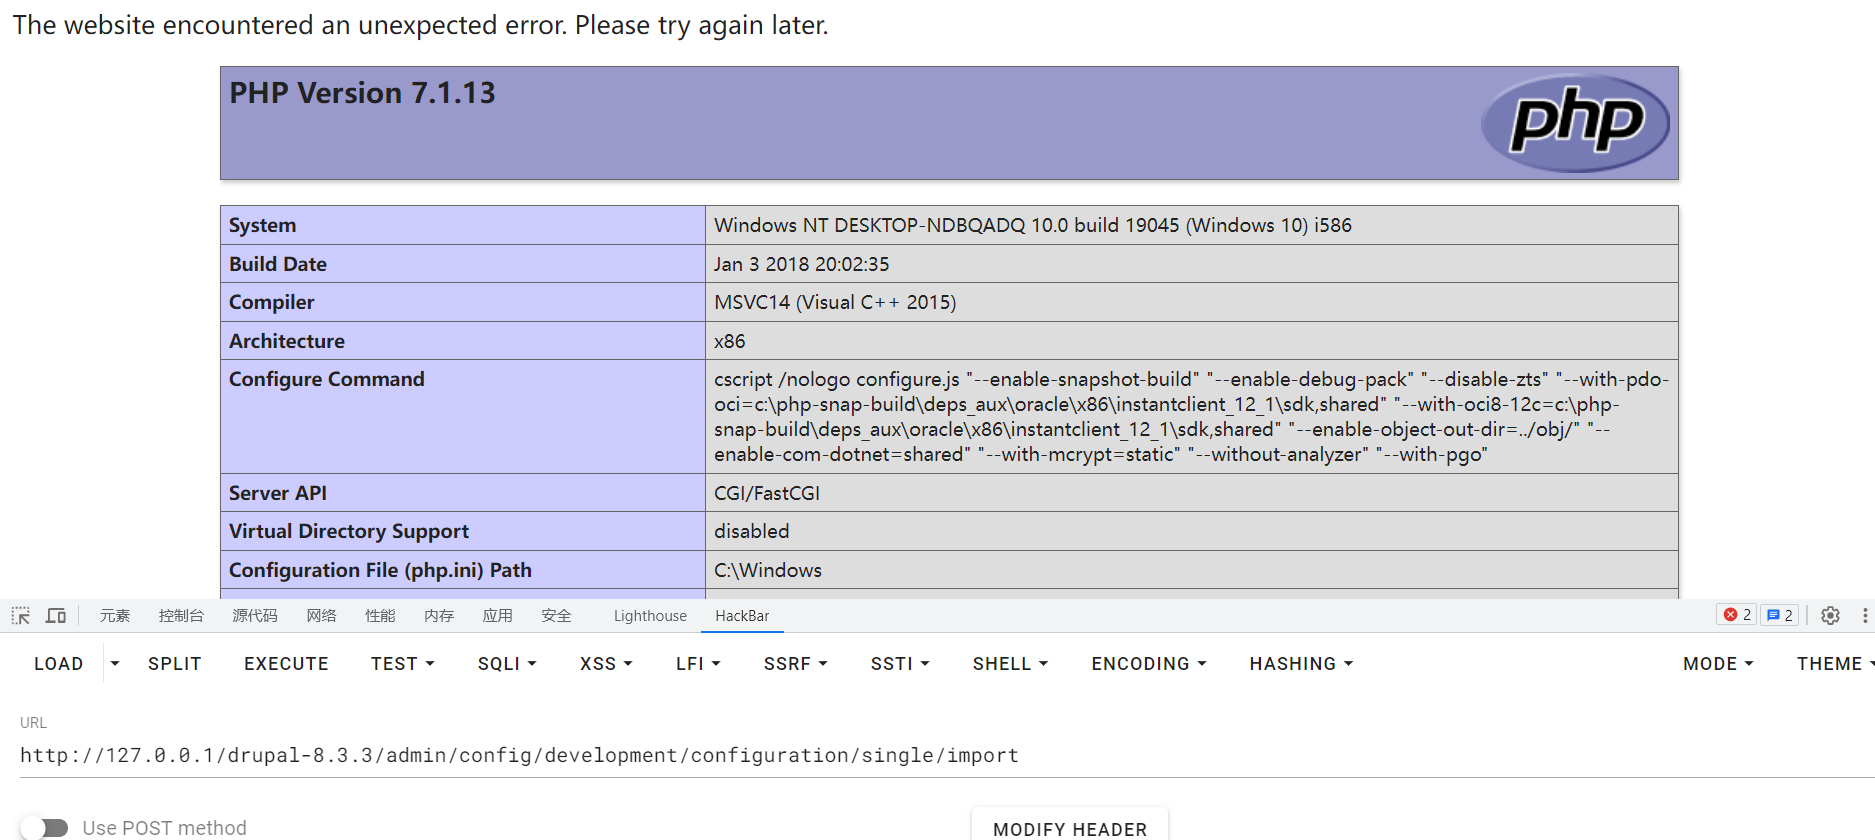Click the blue issues count badge
Viewport: 1875px width, 840px height.
click(1779, 615)
